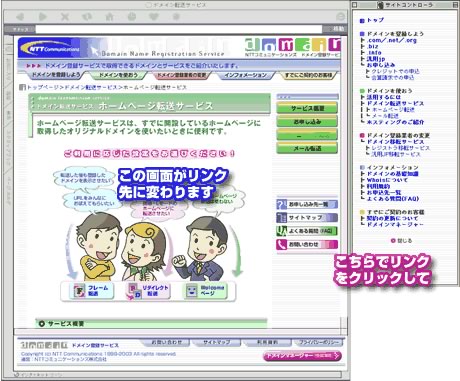This screenshot has width=460, height=381.
Task: Open the サイトマップ sidebar link
Action: (307, 218)
